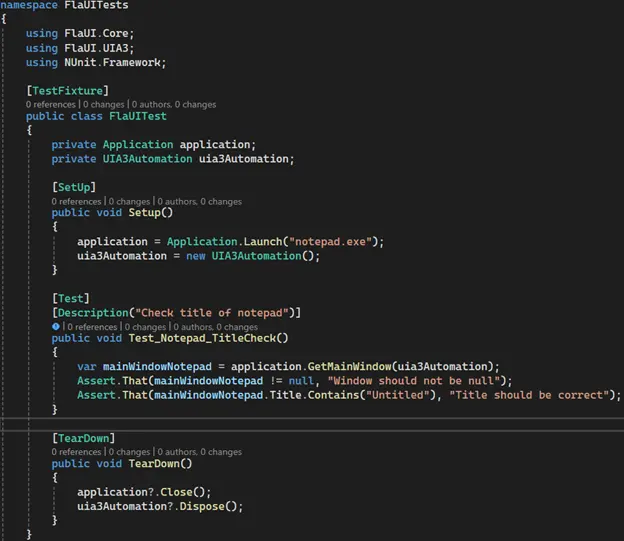This screenshot has width=624, height=541.
Task: Click 'FlaUI.UIA3' in the using directive
Action: (x=96, y=48)
